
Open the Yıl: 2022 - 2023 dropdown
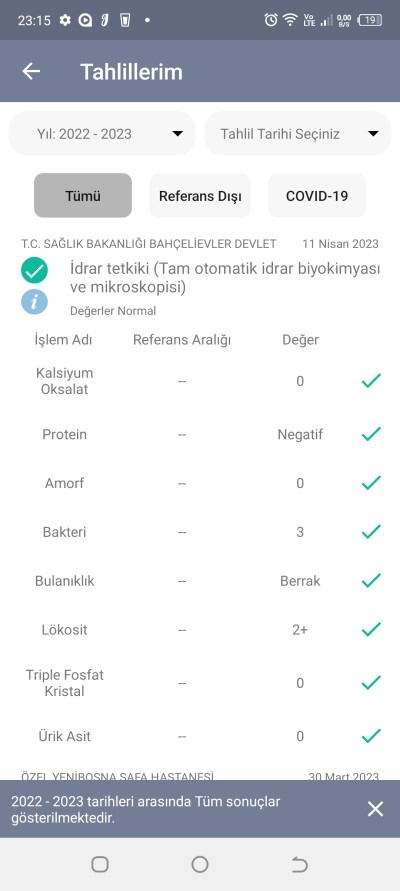[102, 134]
